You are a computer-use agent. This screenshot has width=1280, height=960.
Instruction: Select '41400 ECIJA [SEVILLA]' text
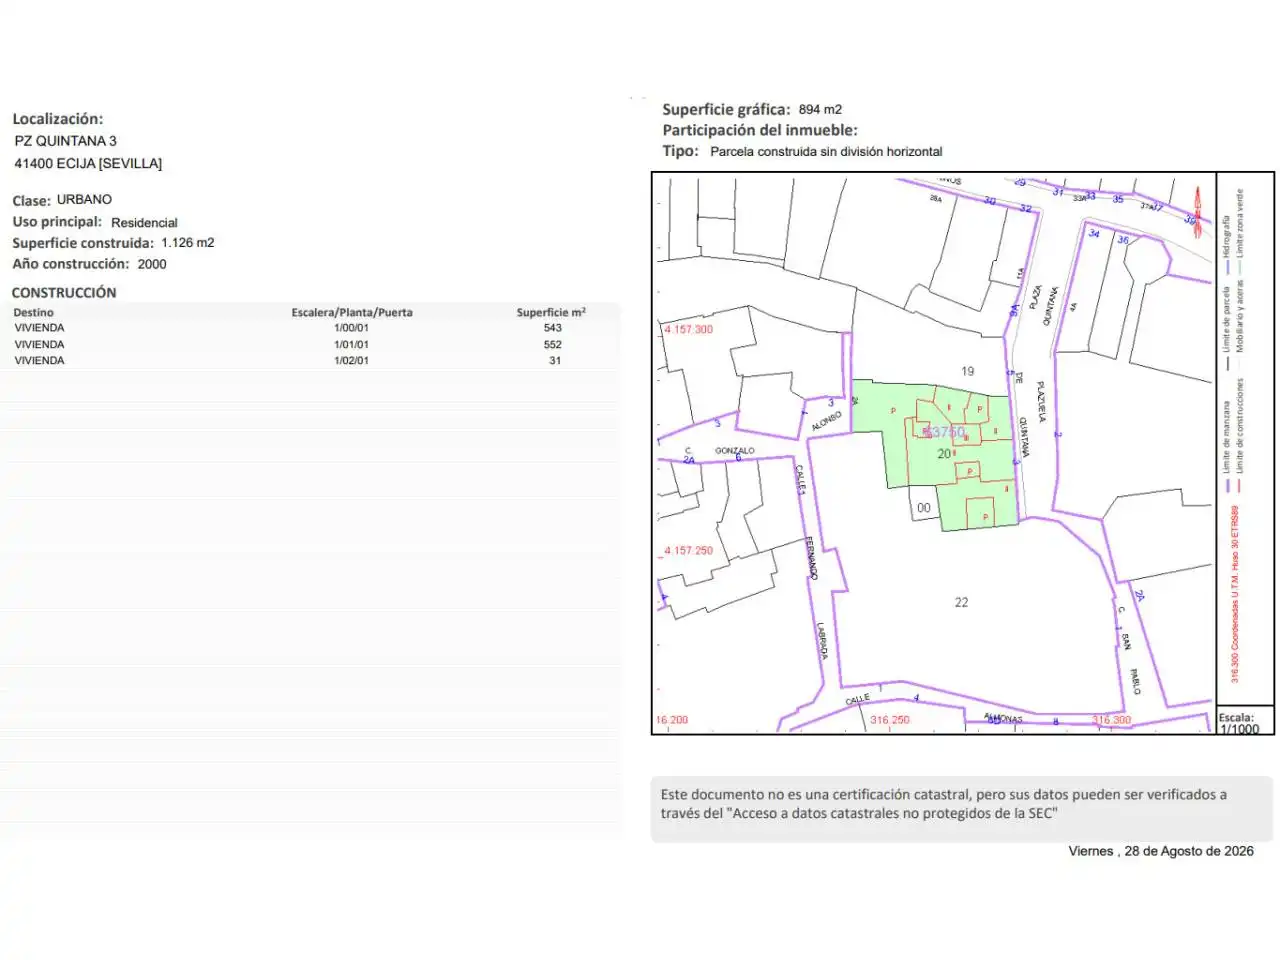88,163
